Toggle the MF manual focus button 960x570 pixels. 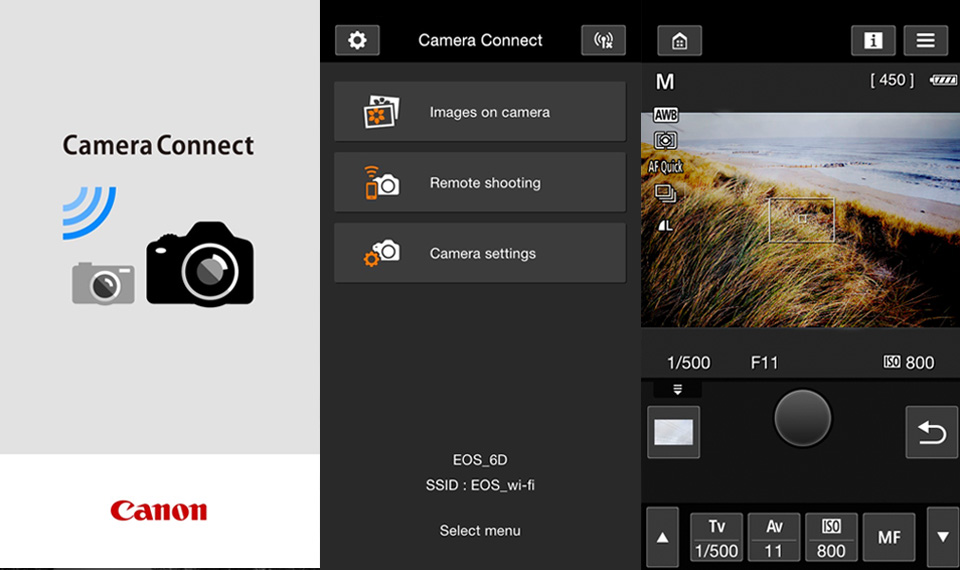[x=889, y=538]
